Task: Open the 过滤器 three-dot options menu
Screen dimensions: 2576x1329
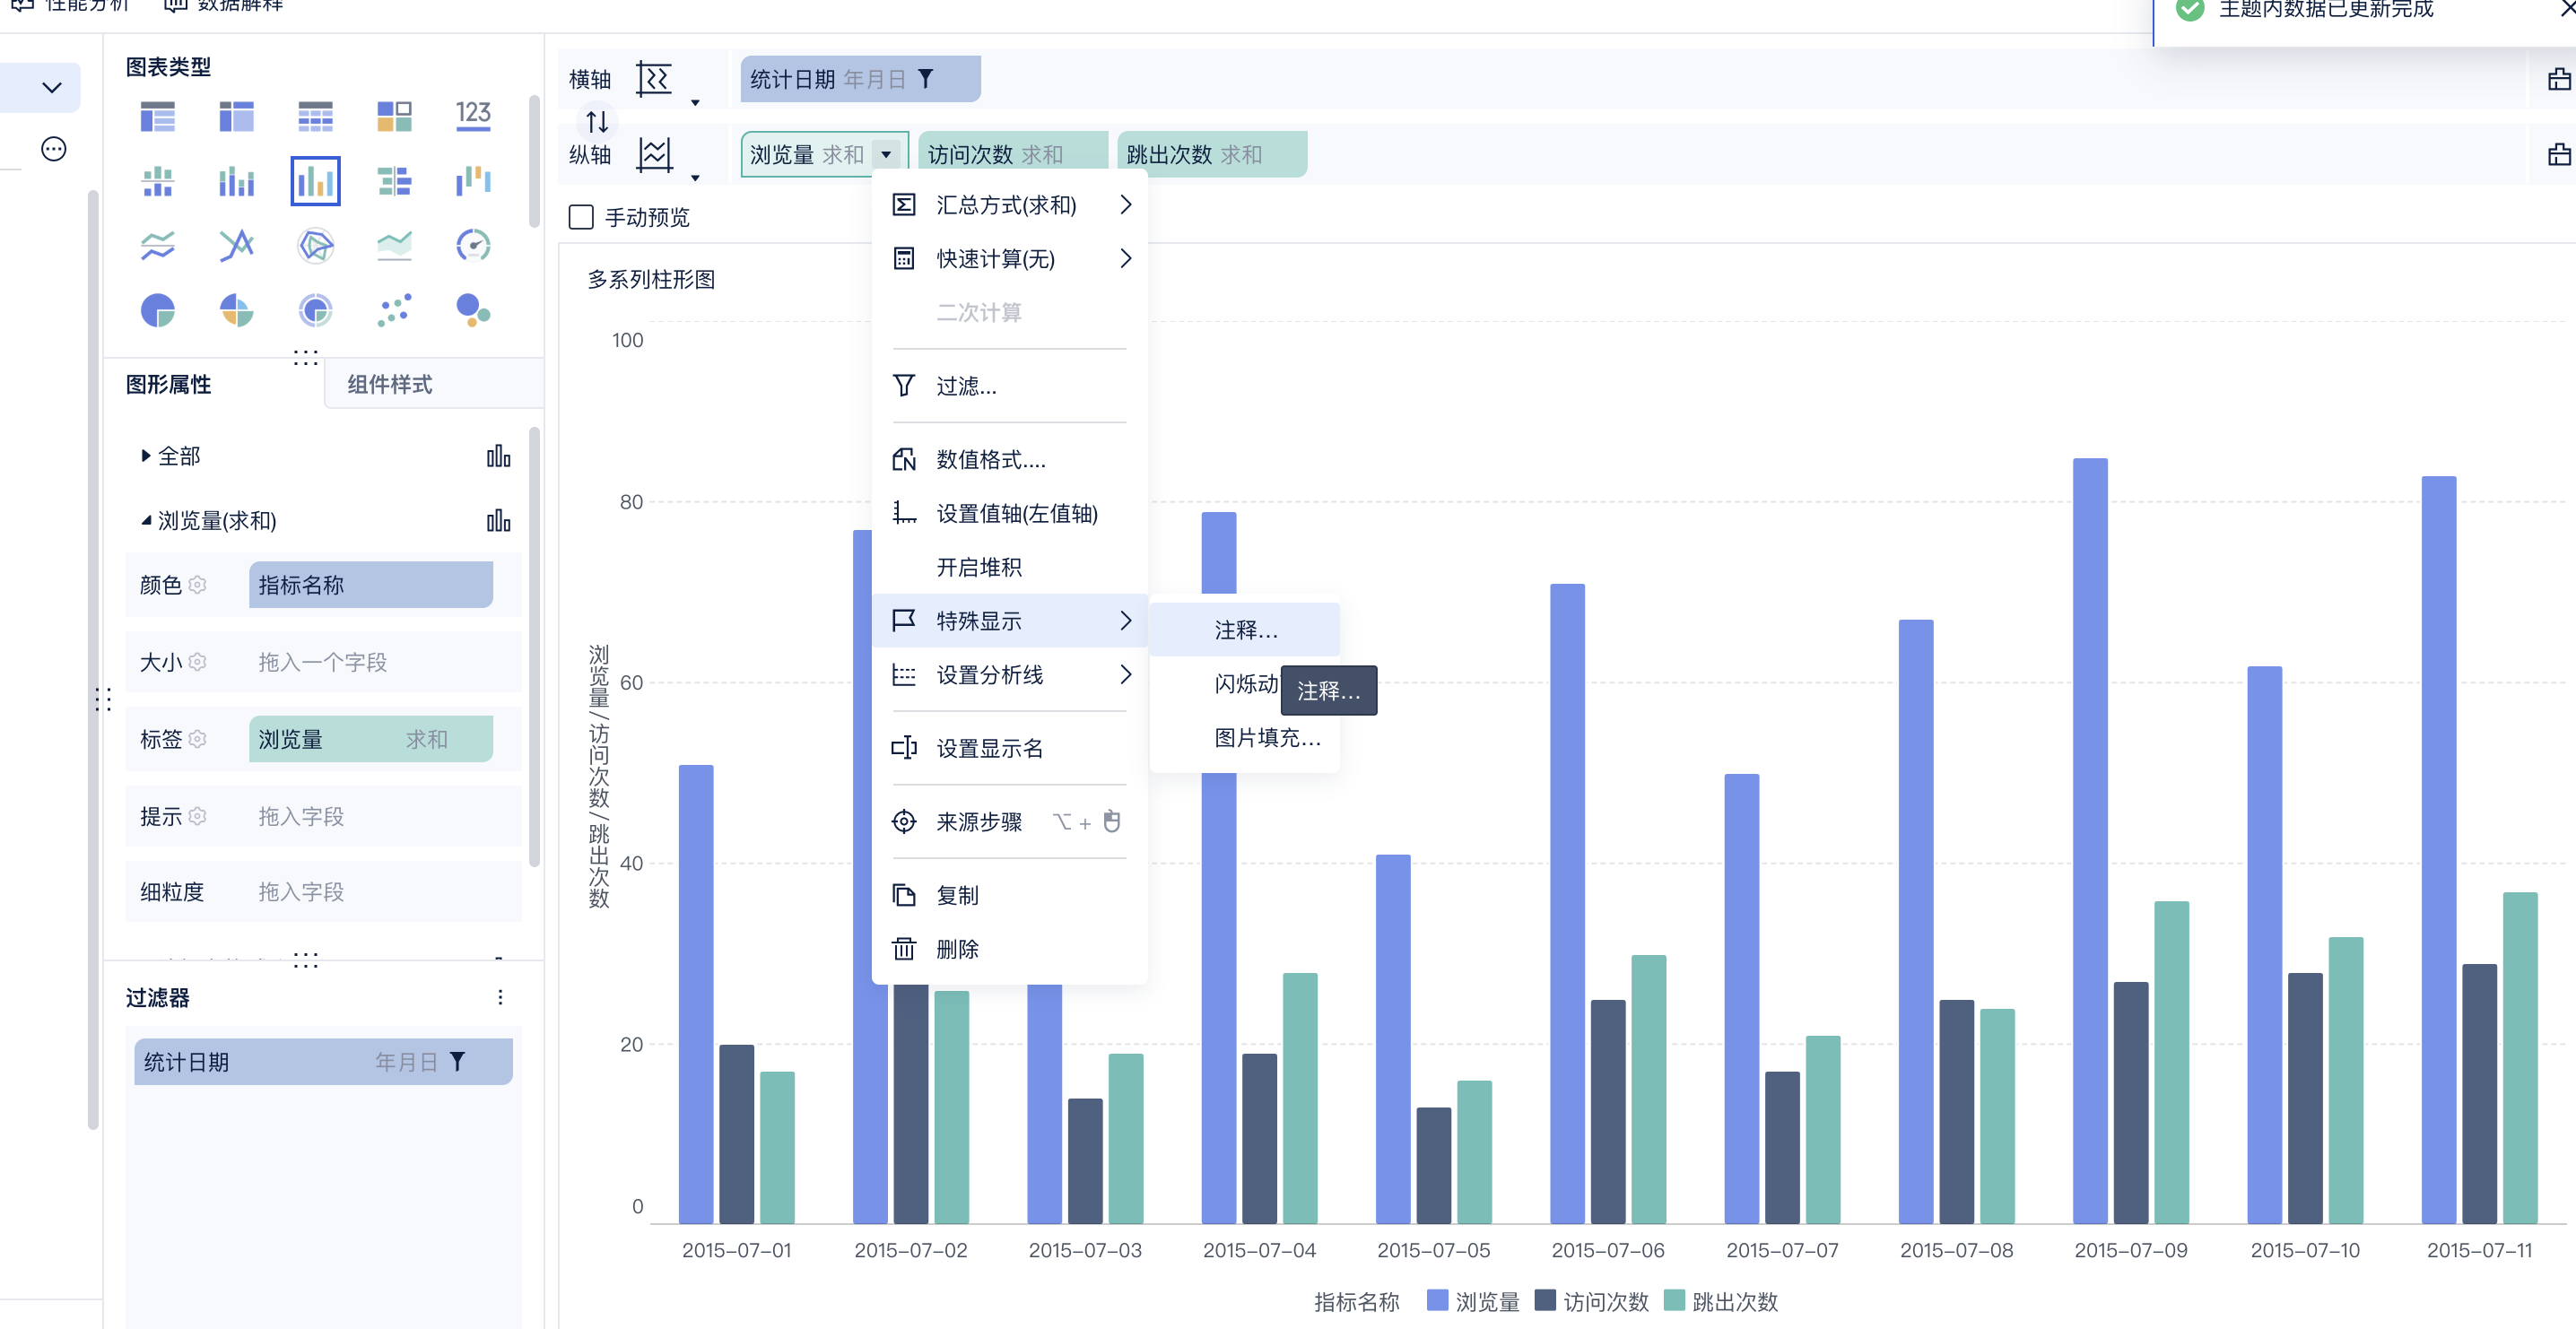Action: coord(500,997)
